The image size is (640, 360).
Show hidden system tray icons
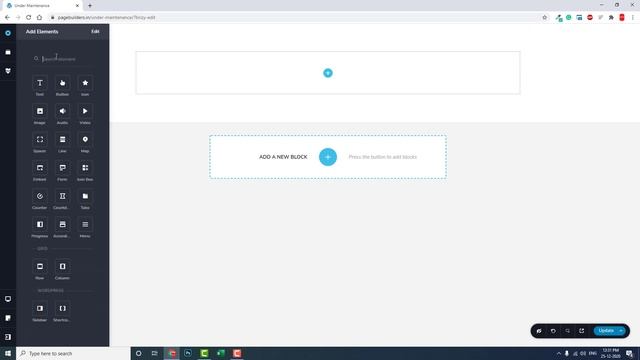point(558,353)
